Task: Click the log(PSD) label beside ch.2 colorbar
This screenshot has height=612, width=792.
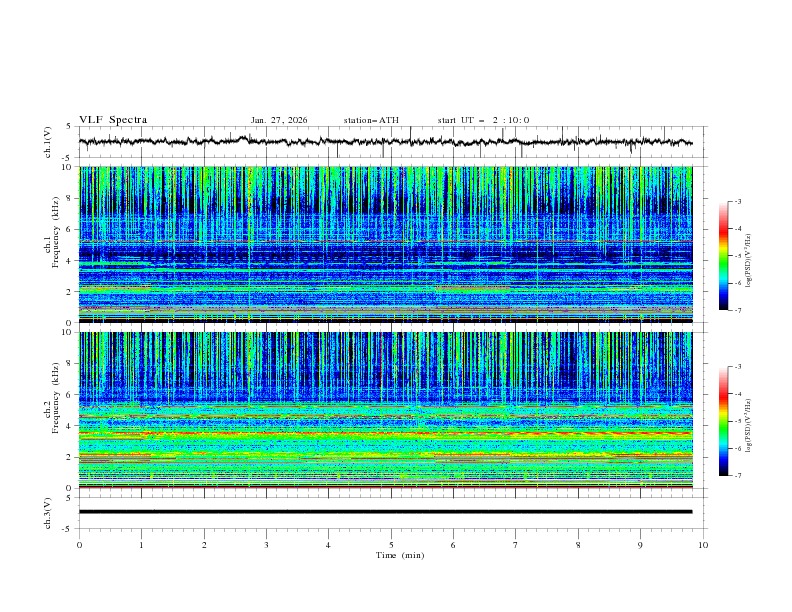Action: point(749,426)
